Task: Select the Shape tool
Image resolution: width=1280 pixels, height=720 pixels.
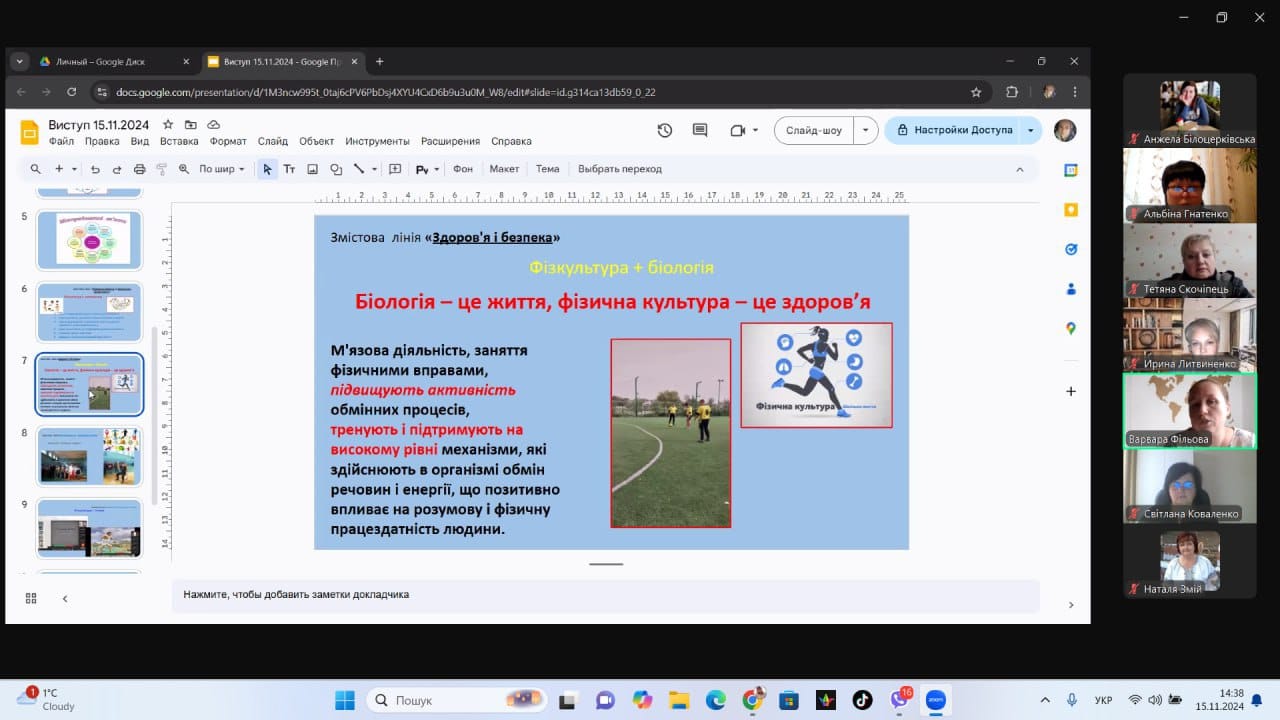Action: pyautogui.click(x=336, y=169)
